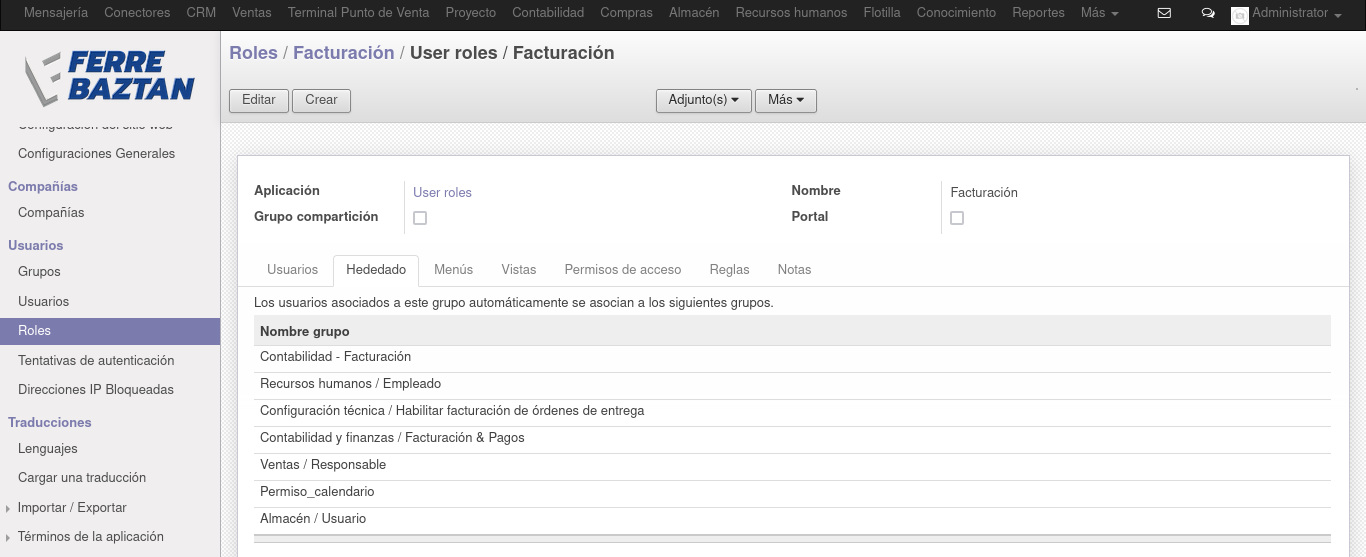Toggle the Grupo compartición checkbox

pyautogui.click(x=420, y=218)
